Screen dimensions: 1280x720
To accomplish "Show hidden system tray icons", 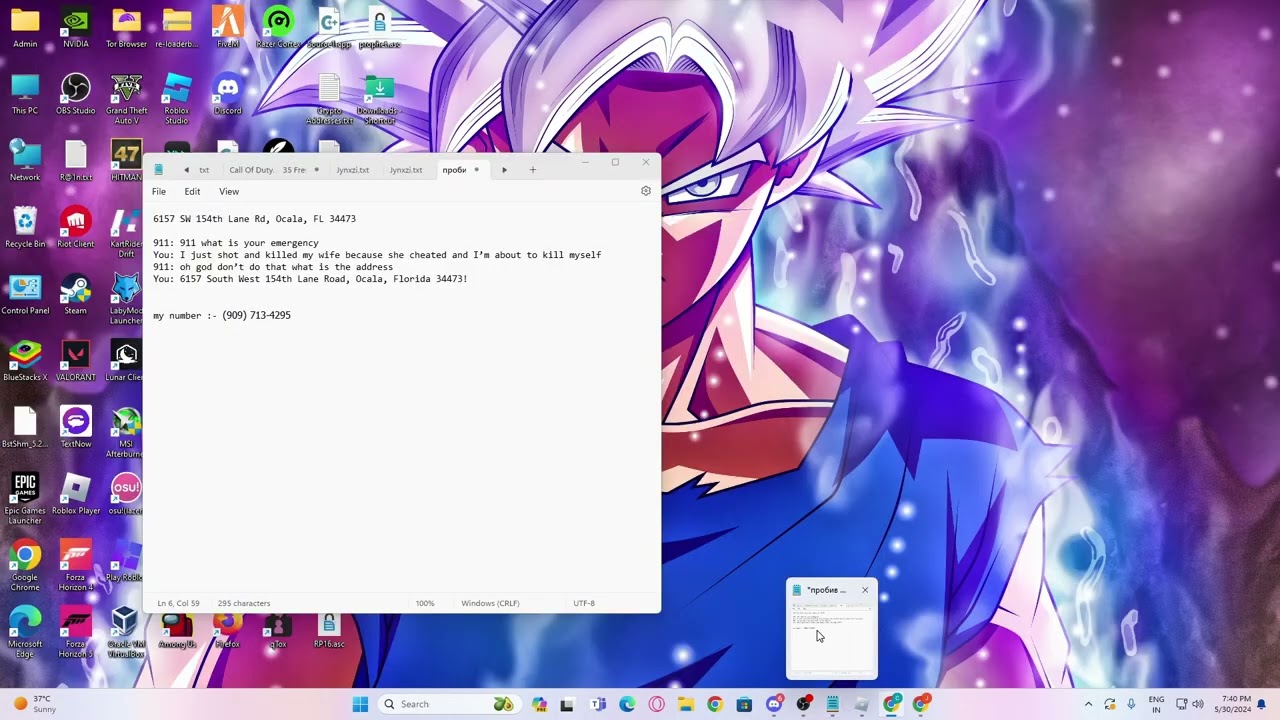I will coord(1088,704).
